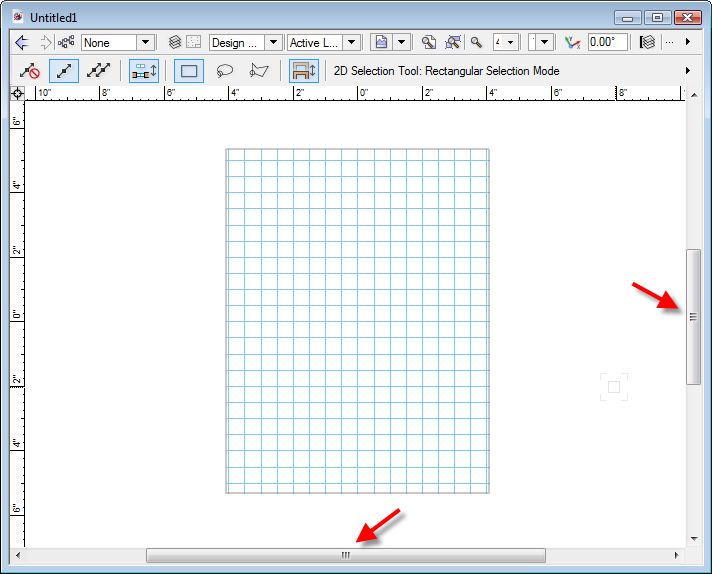Open the None class dropdown
This screenshot has width=712, height=574.
(145, 43)
